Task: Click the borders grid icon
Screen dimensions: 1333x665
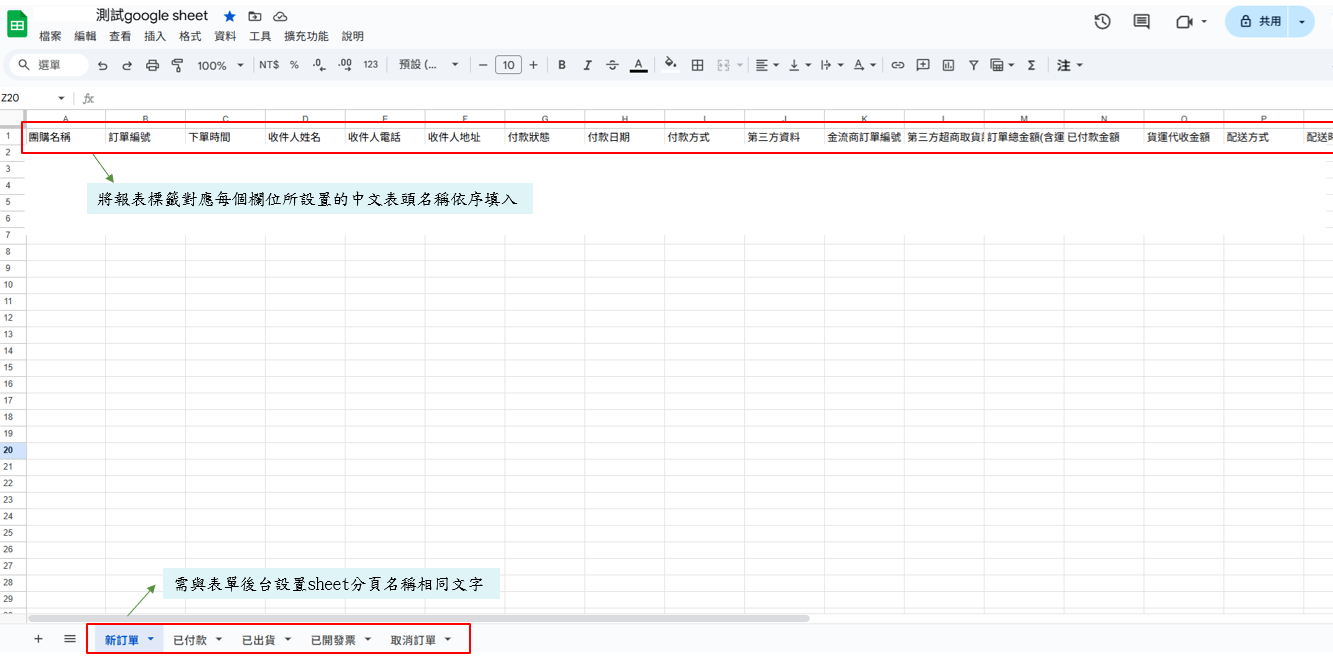Action: (x=697, y=65)
